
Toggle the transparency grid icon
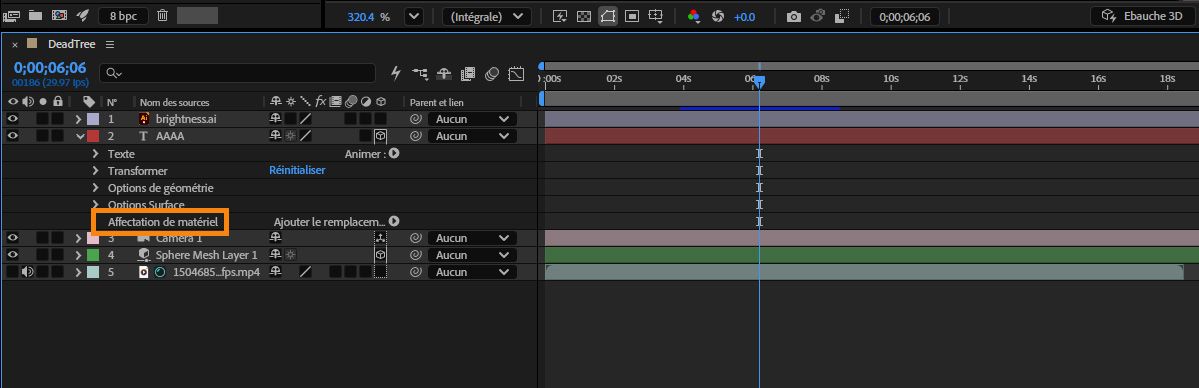point(583,16)
